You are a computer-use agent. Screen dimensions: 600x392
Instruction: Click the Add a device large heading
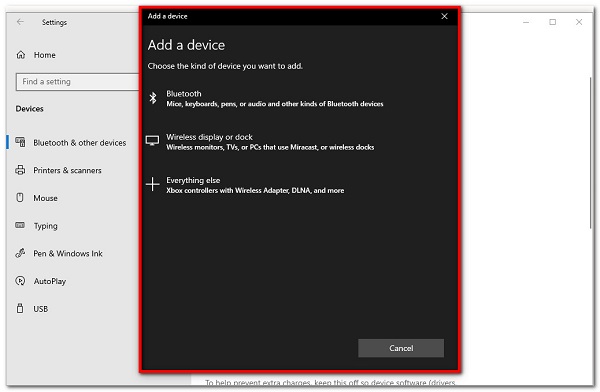186,45
